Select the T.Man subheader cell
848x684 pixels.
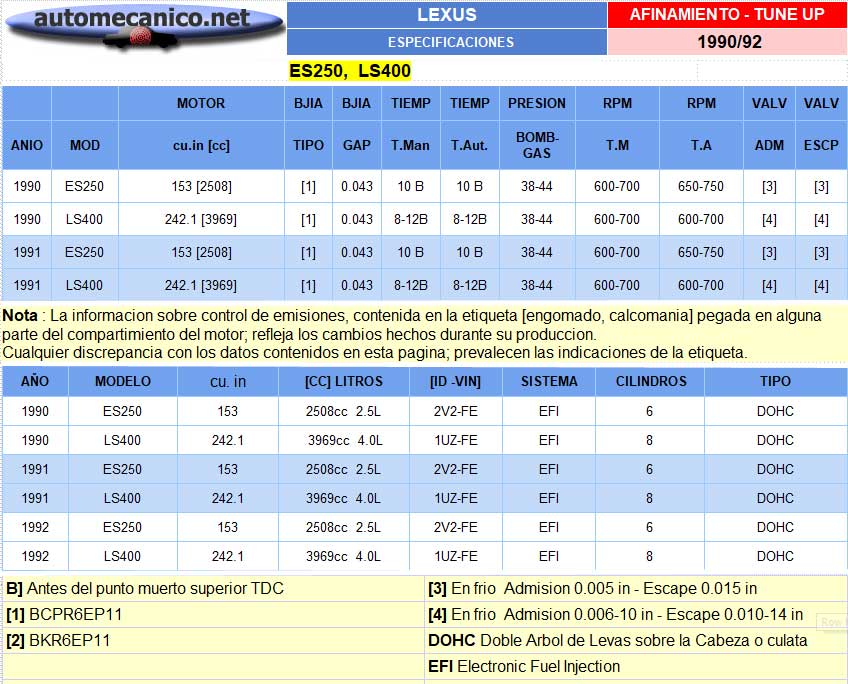(x=410, y=145)
